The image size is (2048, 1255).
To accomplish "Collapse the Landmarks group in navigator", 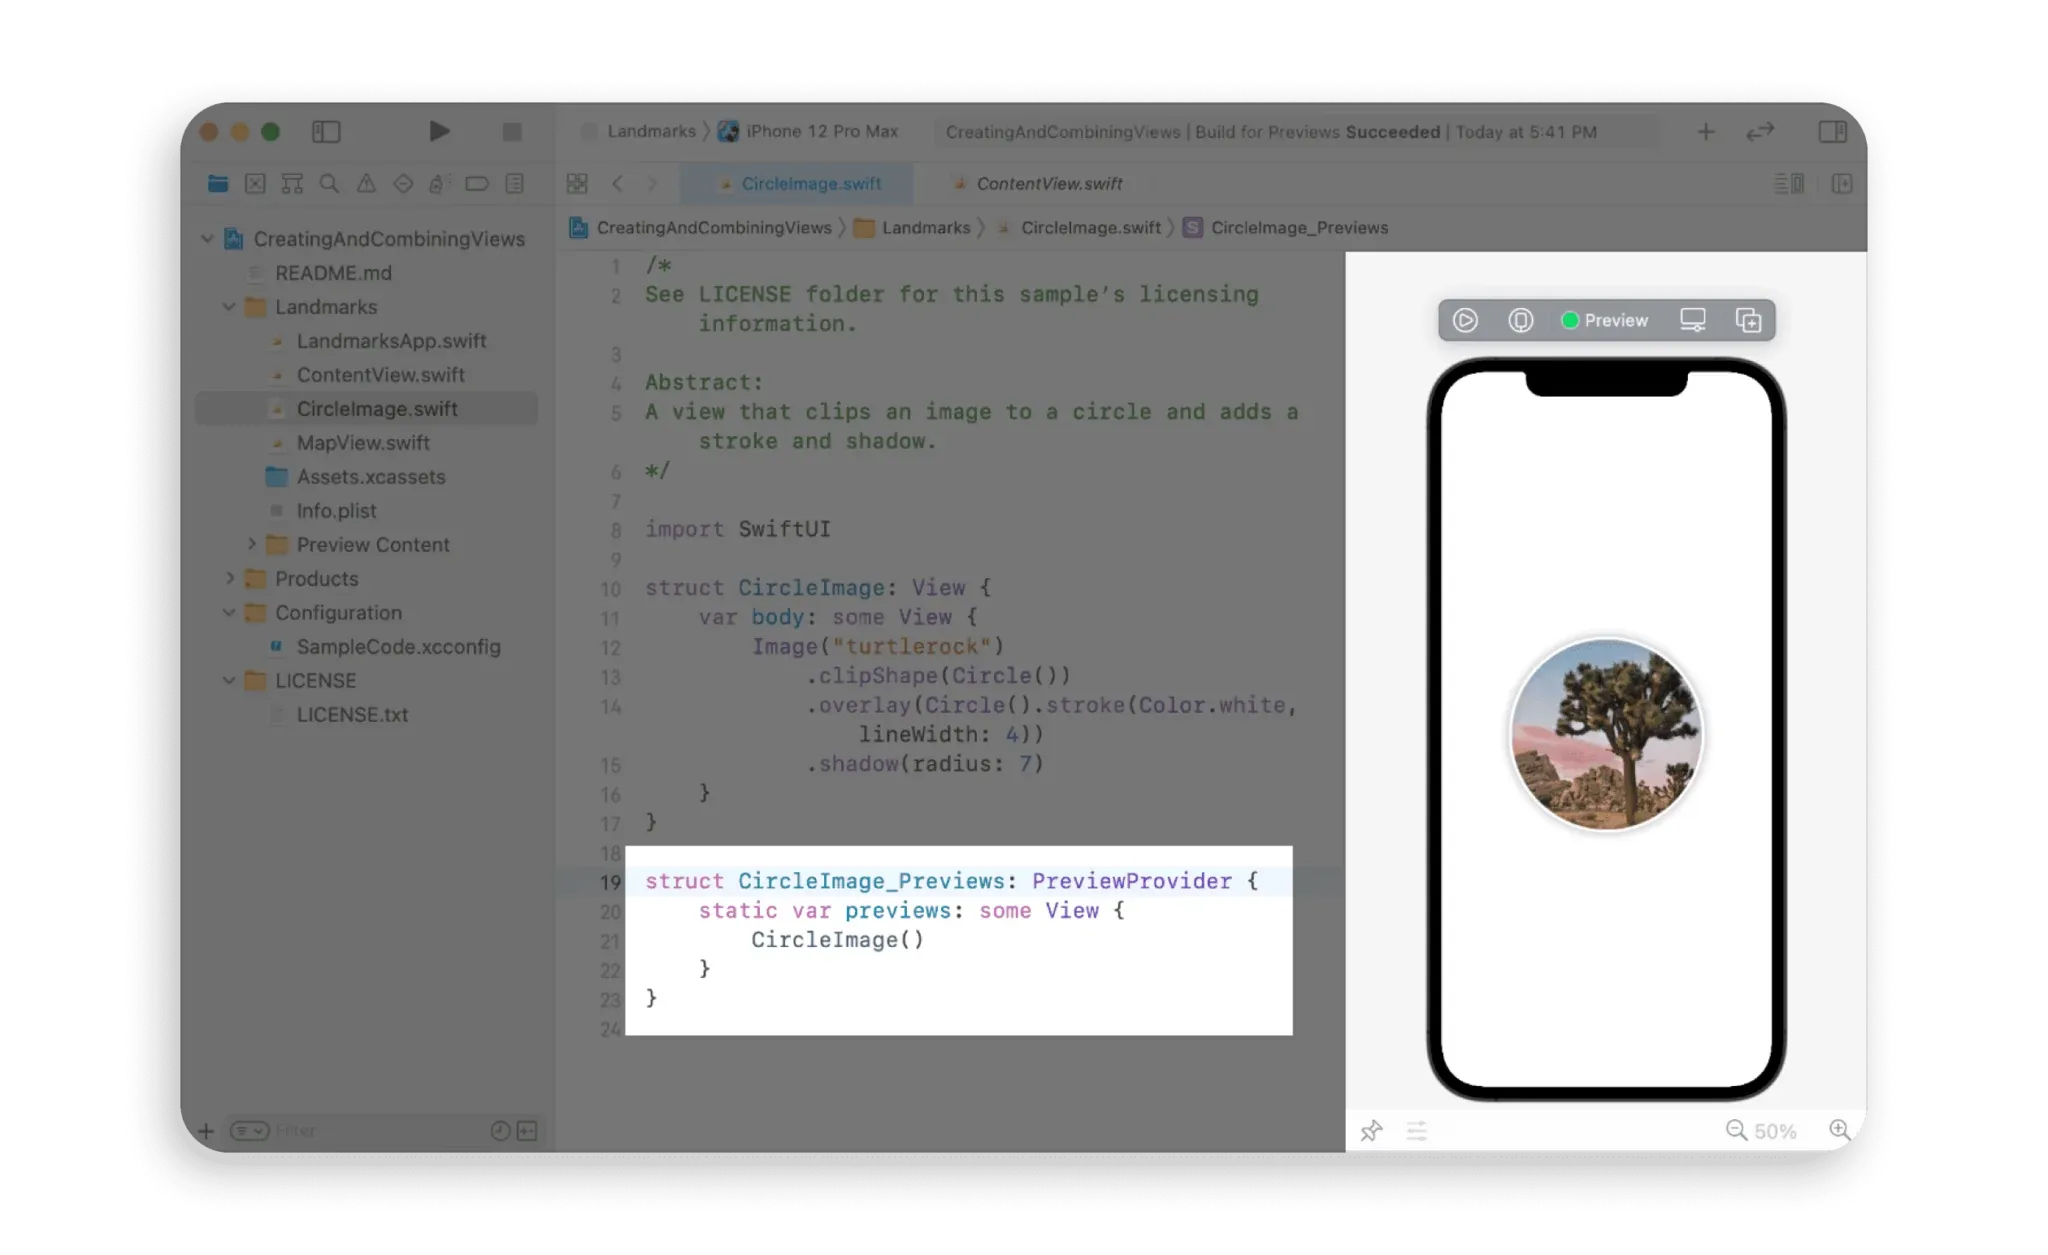I will click(x=229, y=307).
